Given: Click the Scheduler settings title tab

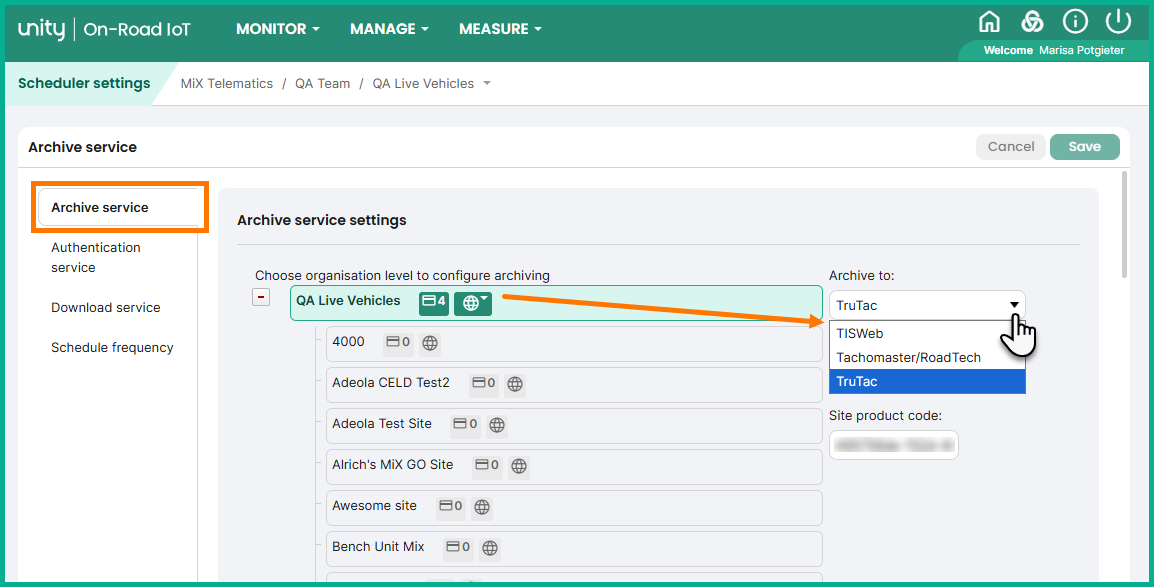Looking at the screenshot, I should click(84, 83).
